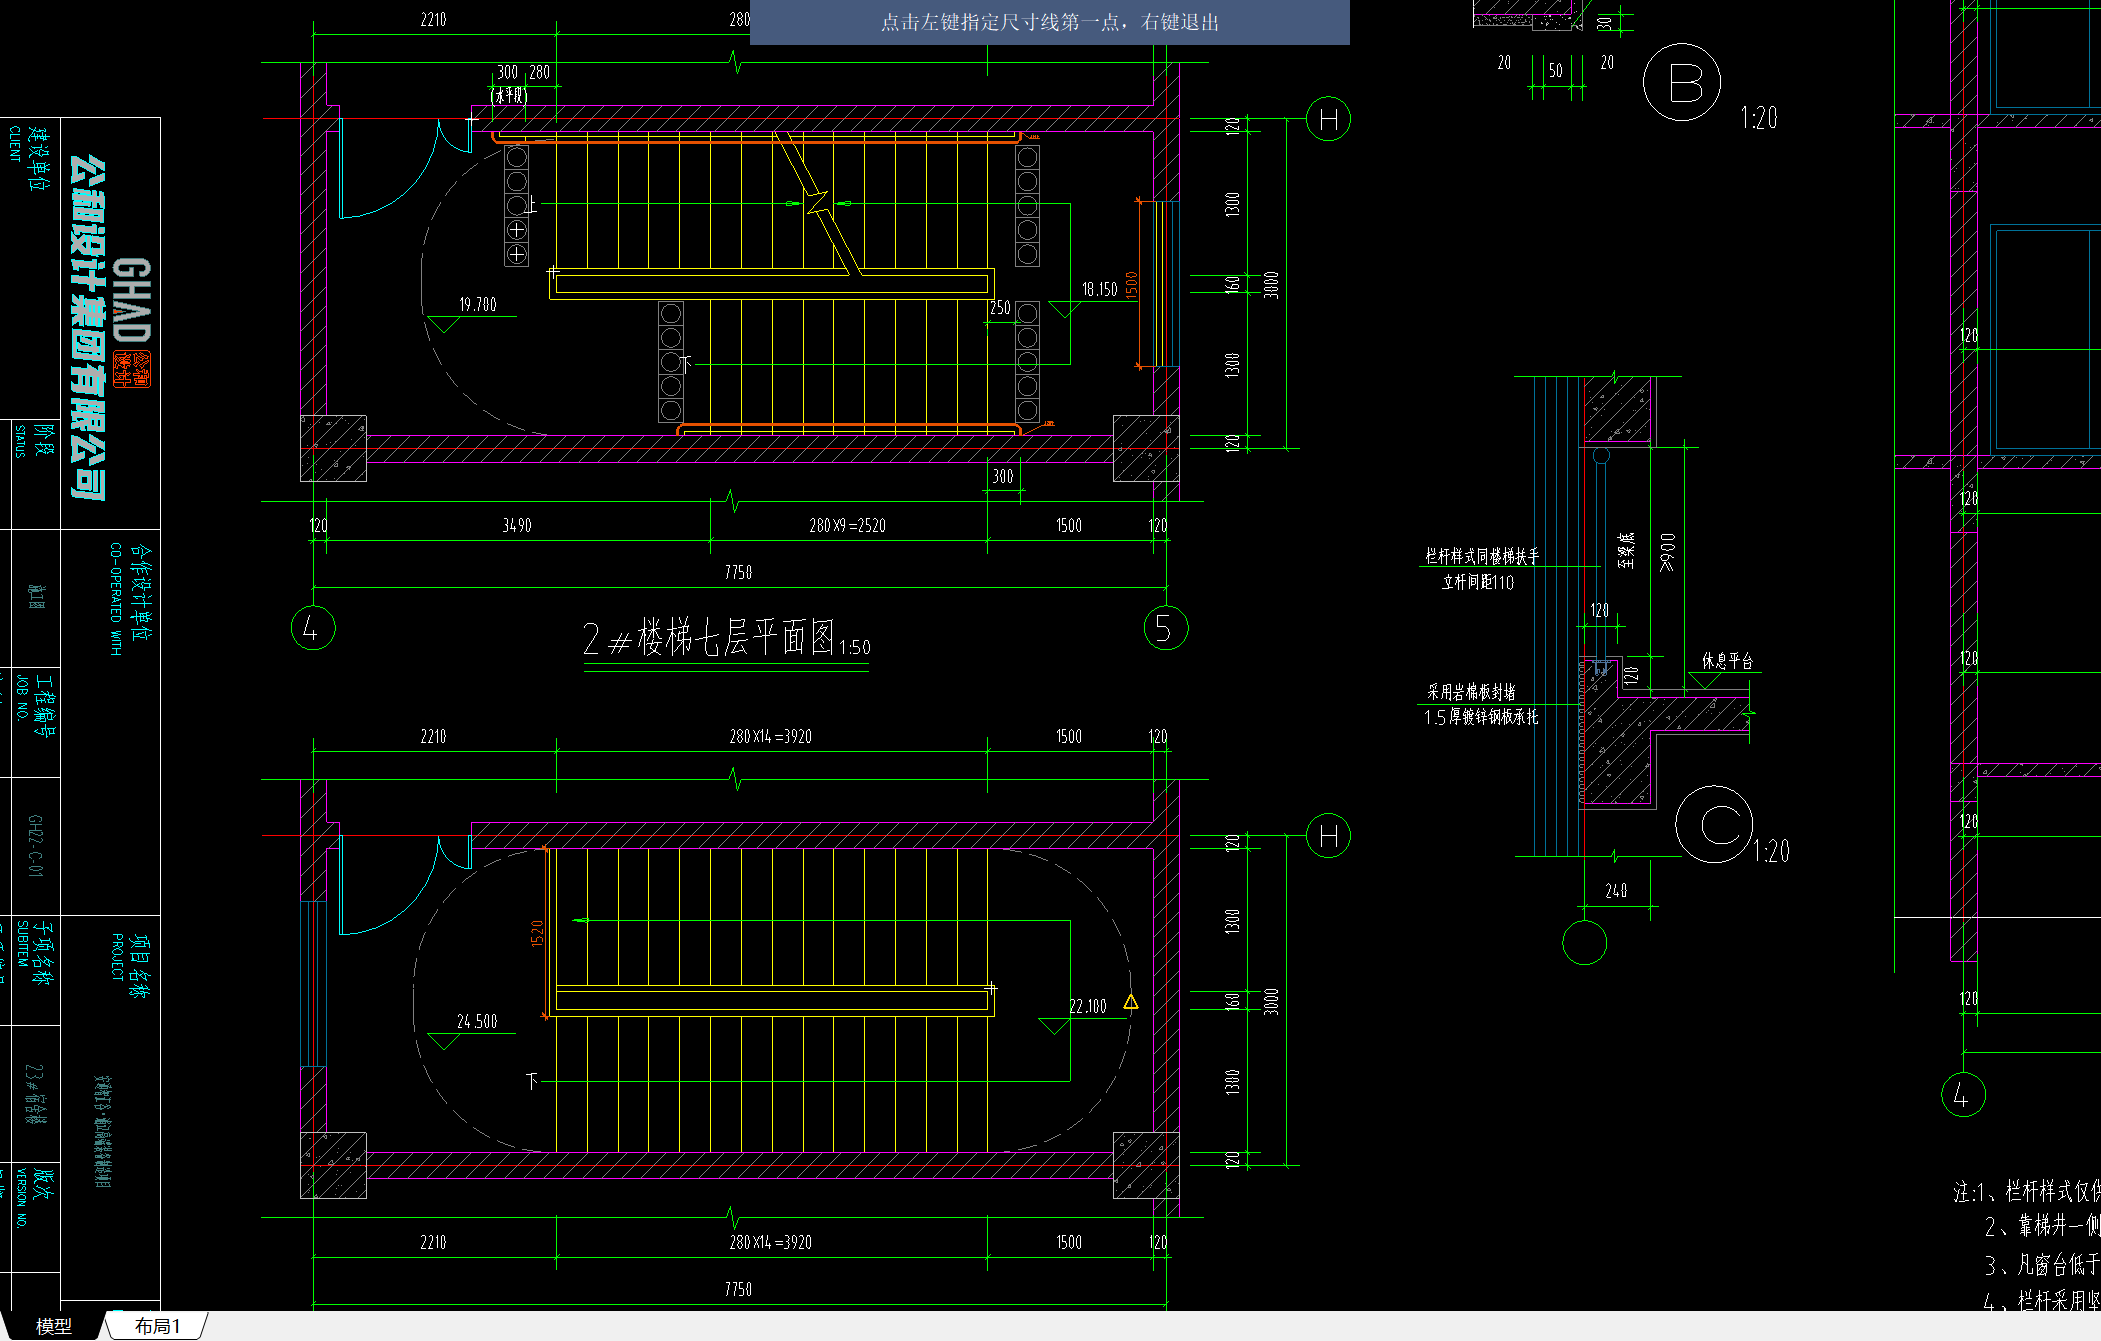This screenshot has height=1341, width=2101.
Task: Select note line 3、凡窗台低于
Action: [2042, 1265]
